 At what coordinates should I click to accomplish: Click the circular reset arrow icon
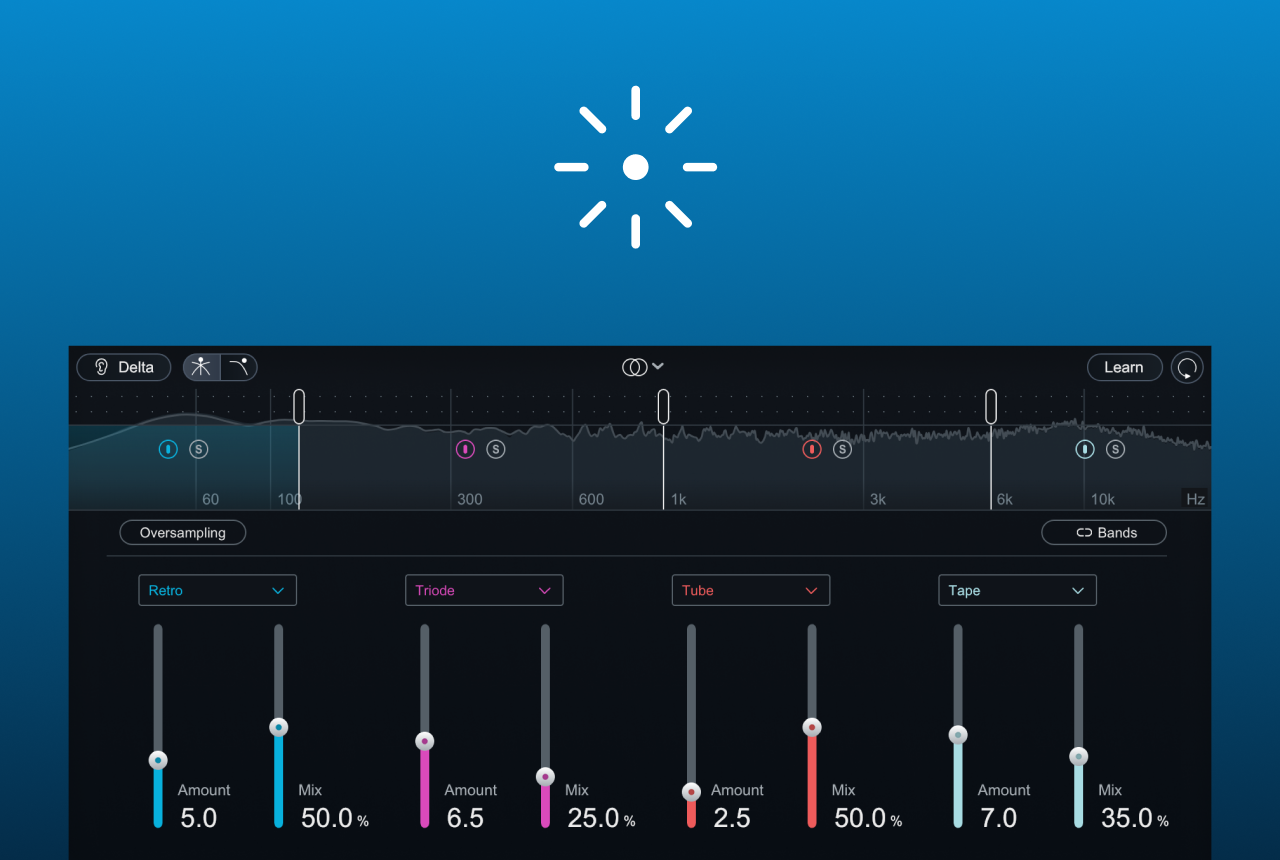[x=1187, y=368]
